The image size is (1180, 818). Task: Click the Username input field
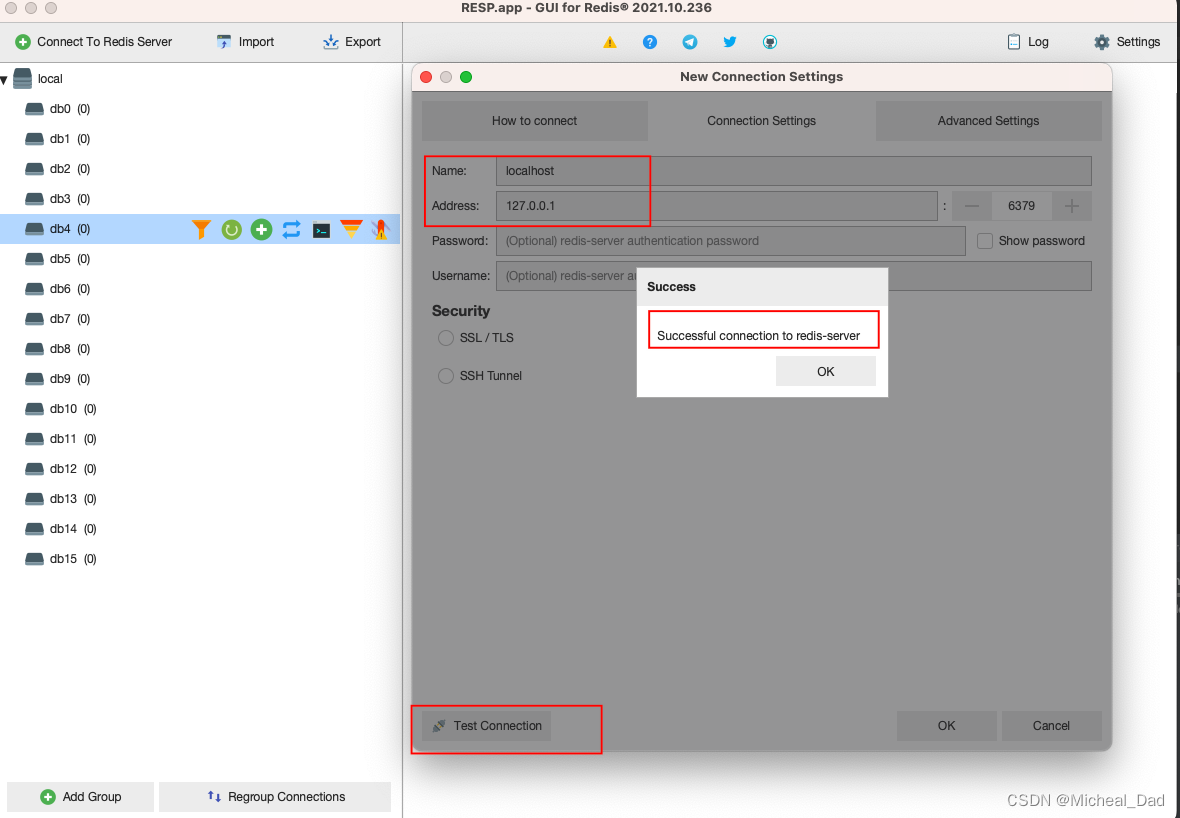[x=794, y=276]
